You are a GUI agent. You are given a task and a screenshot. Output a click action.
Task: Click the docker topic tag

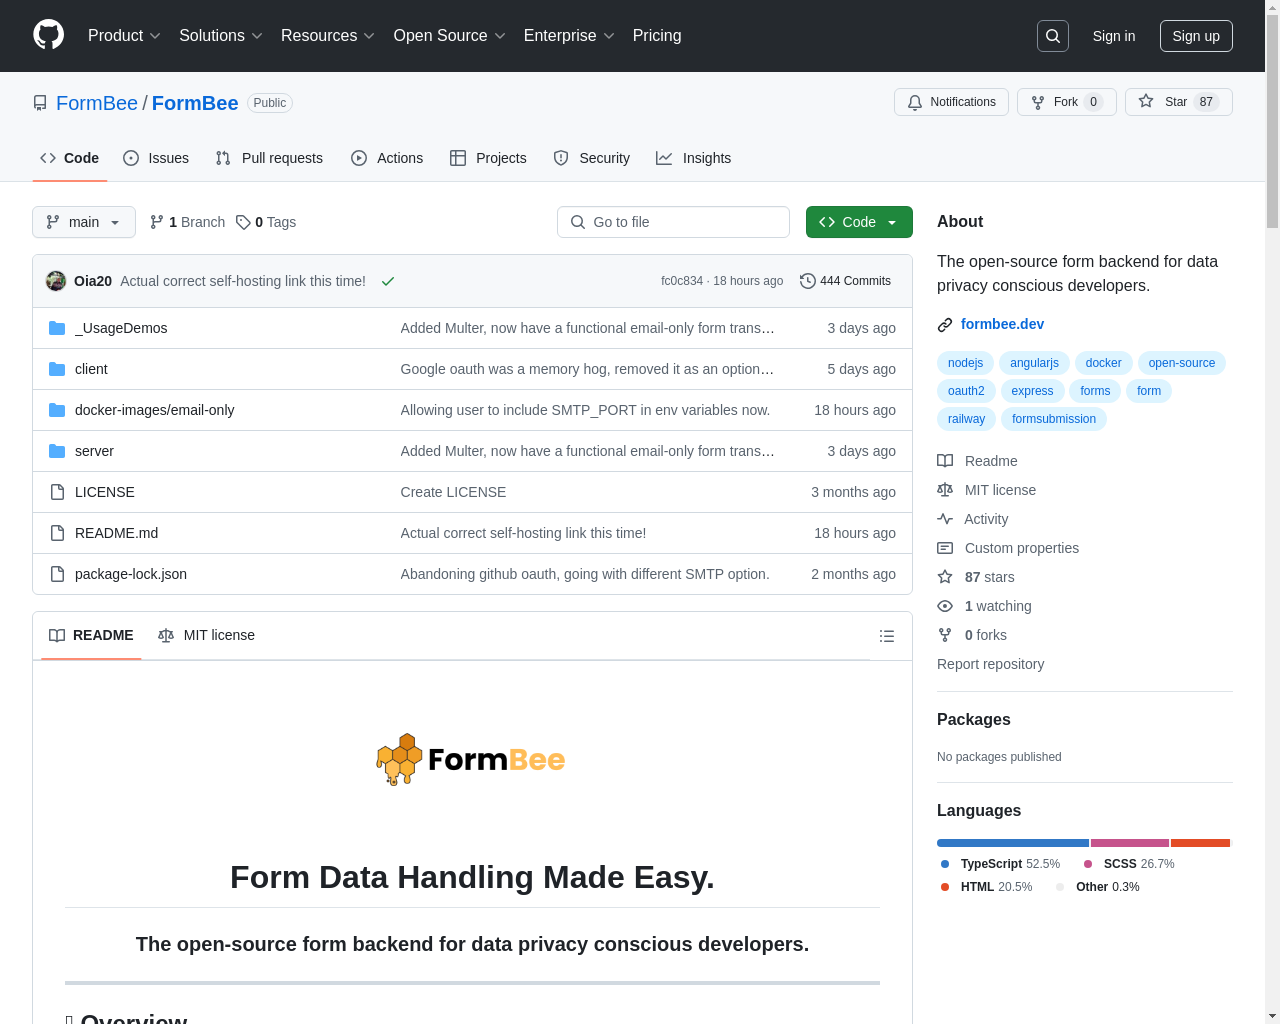[1104, 363]
